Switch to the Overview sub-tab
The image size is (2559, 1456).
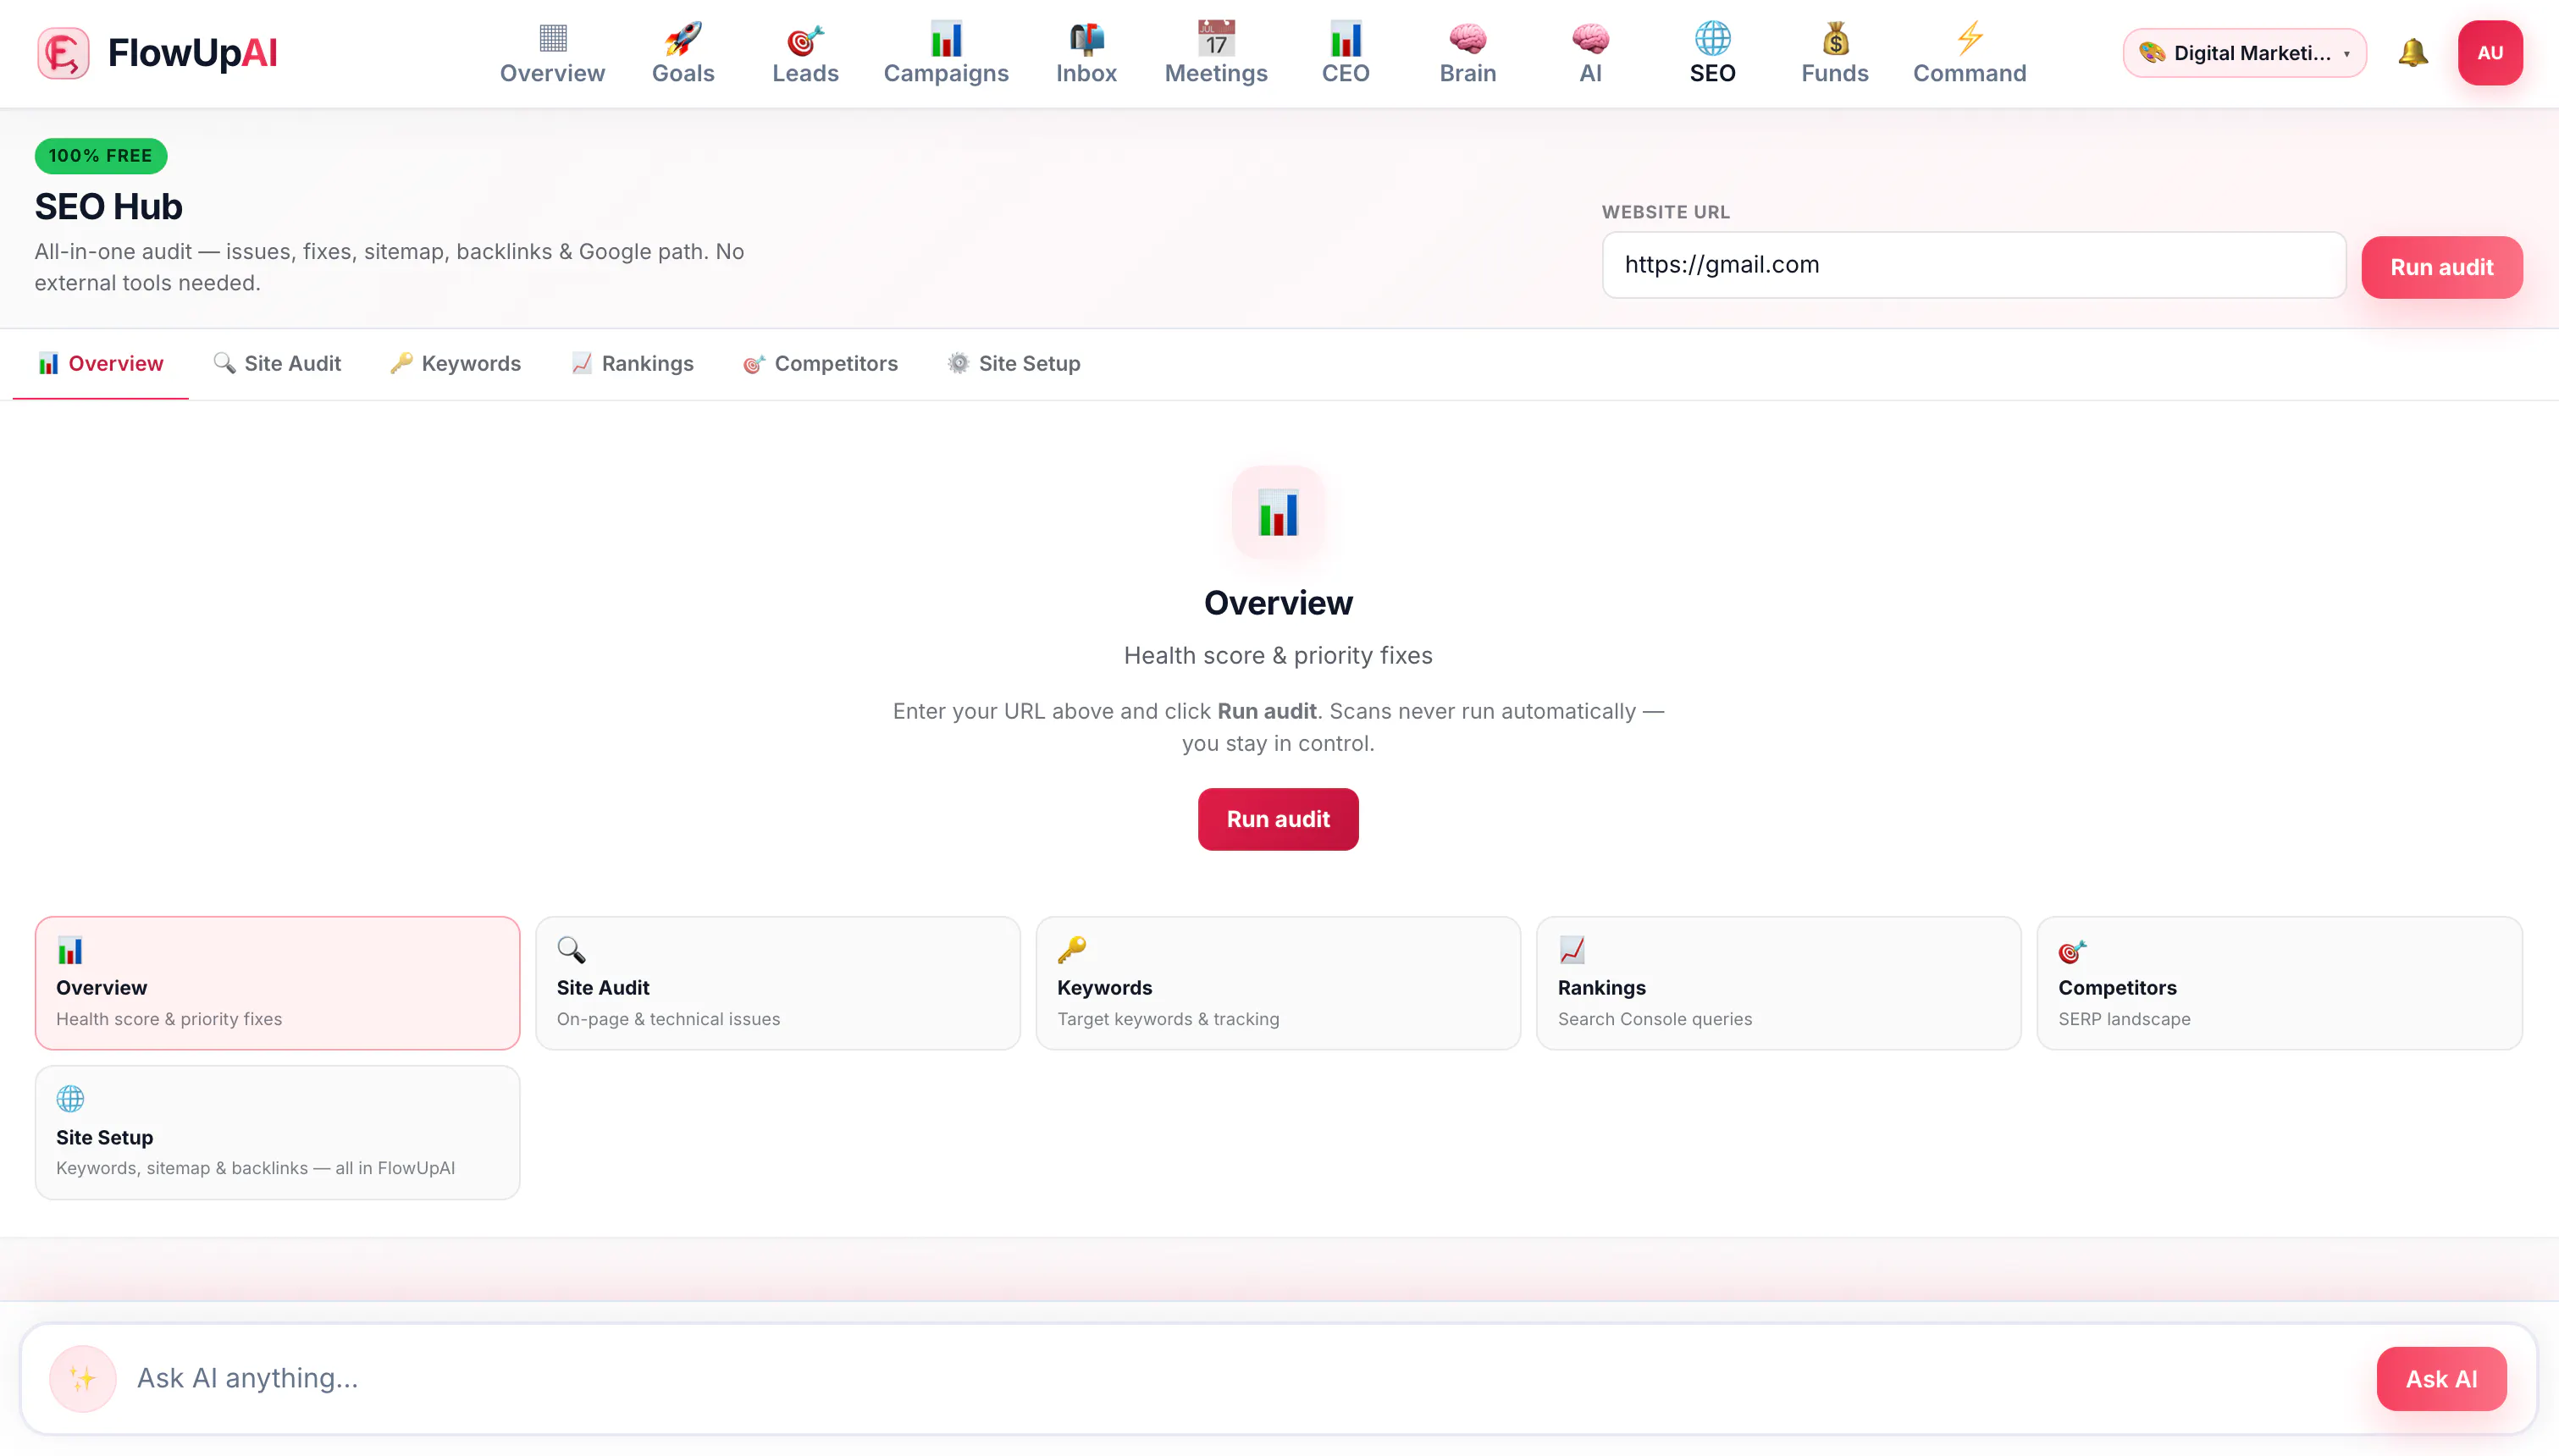pyautogui.click(x=100, y=364)
